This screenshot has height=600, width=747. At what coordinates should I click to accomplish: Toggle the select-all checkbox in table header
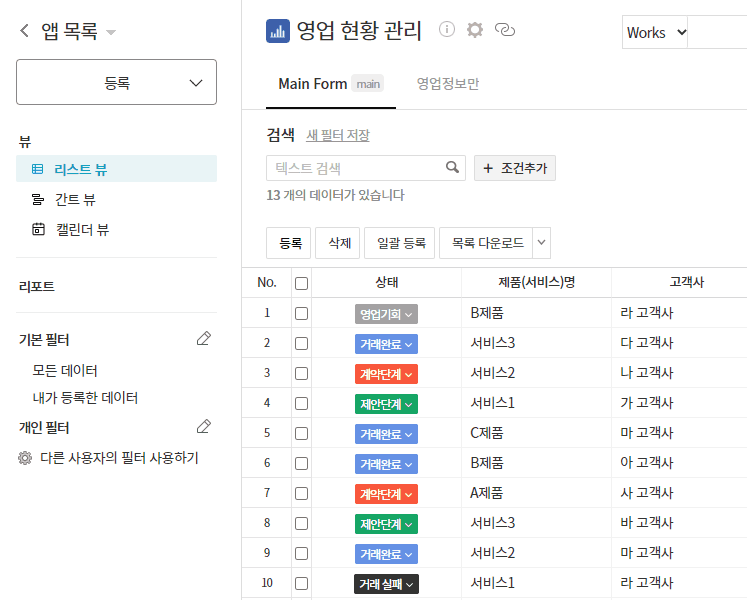coord(302,283)
